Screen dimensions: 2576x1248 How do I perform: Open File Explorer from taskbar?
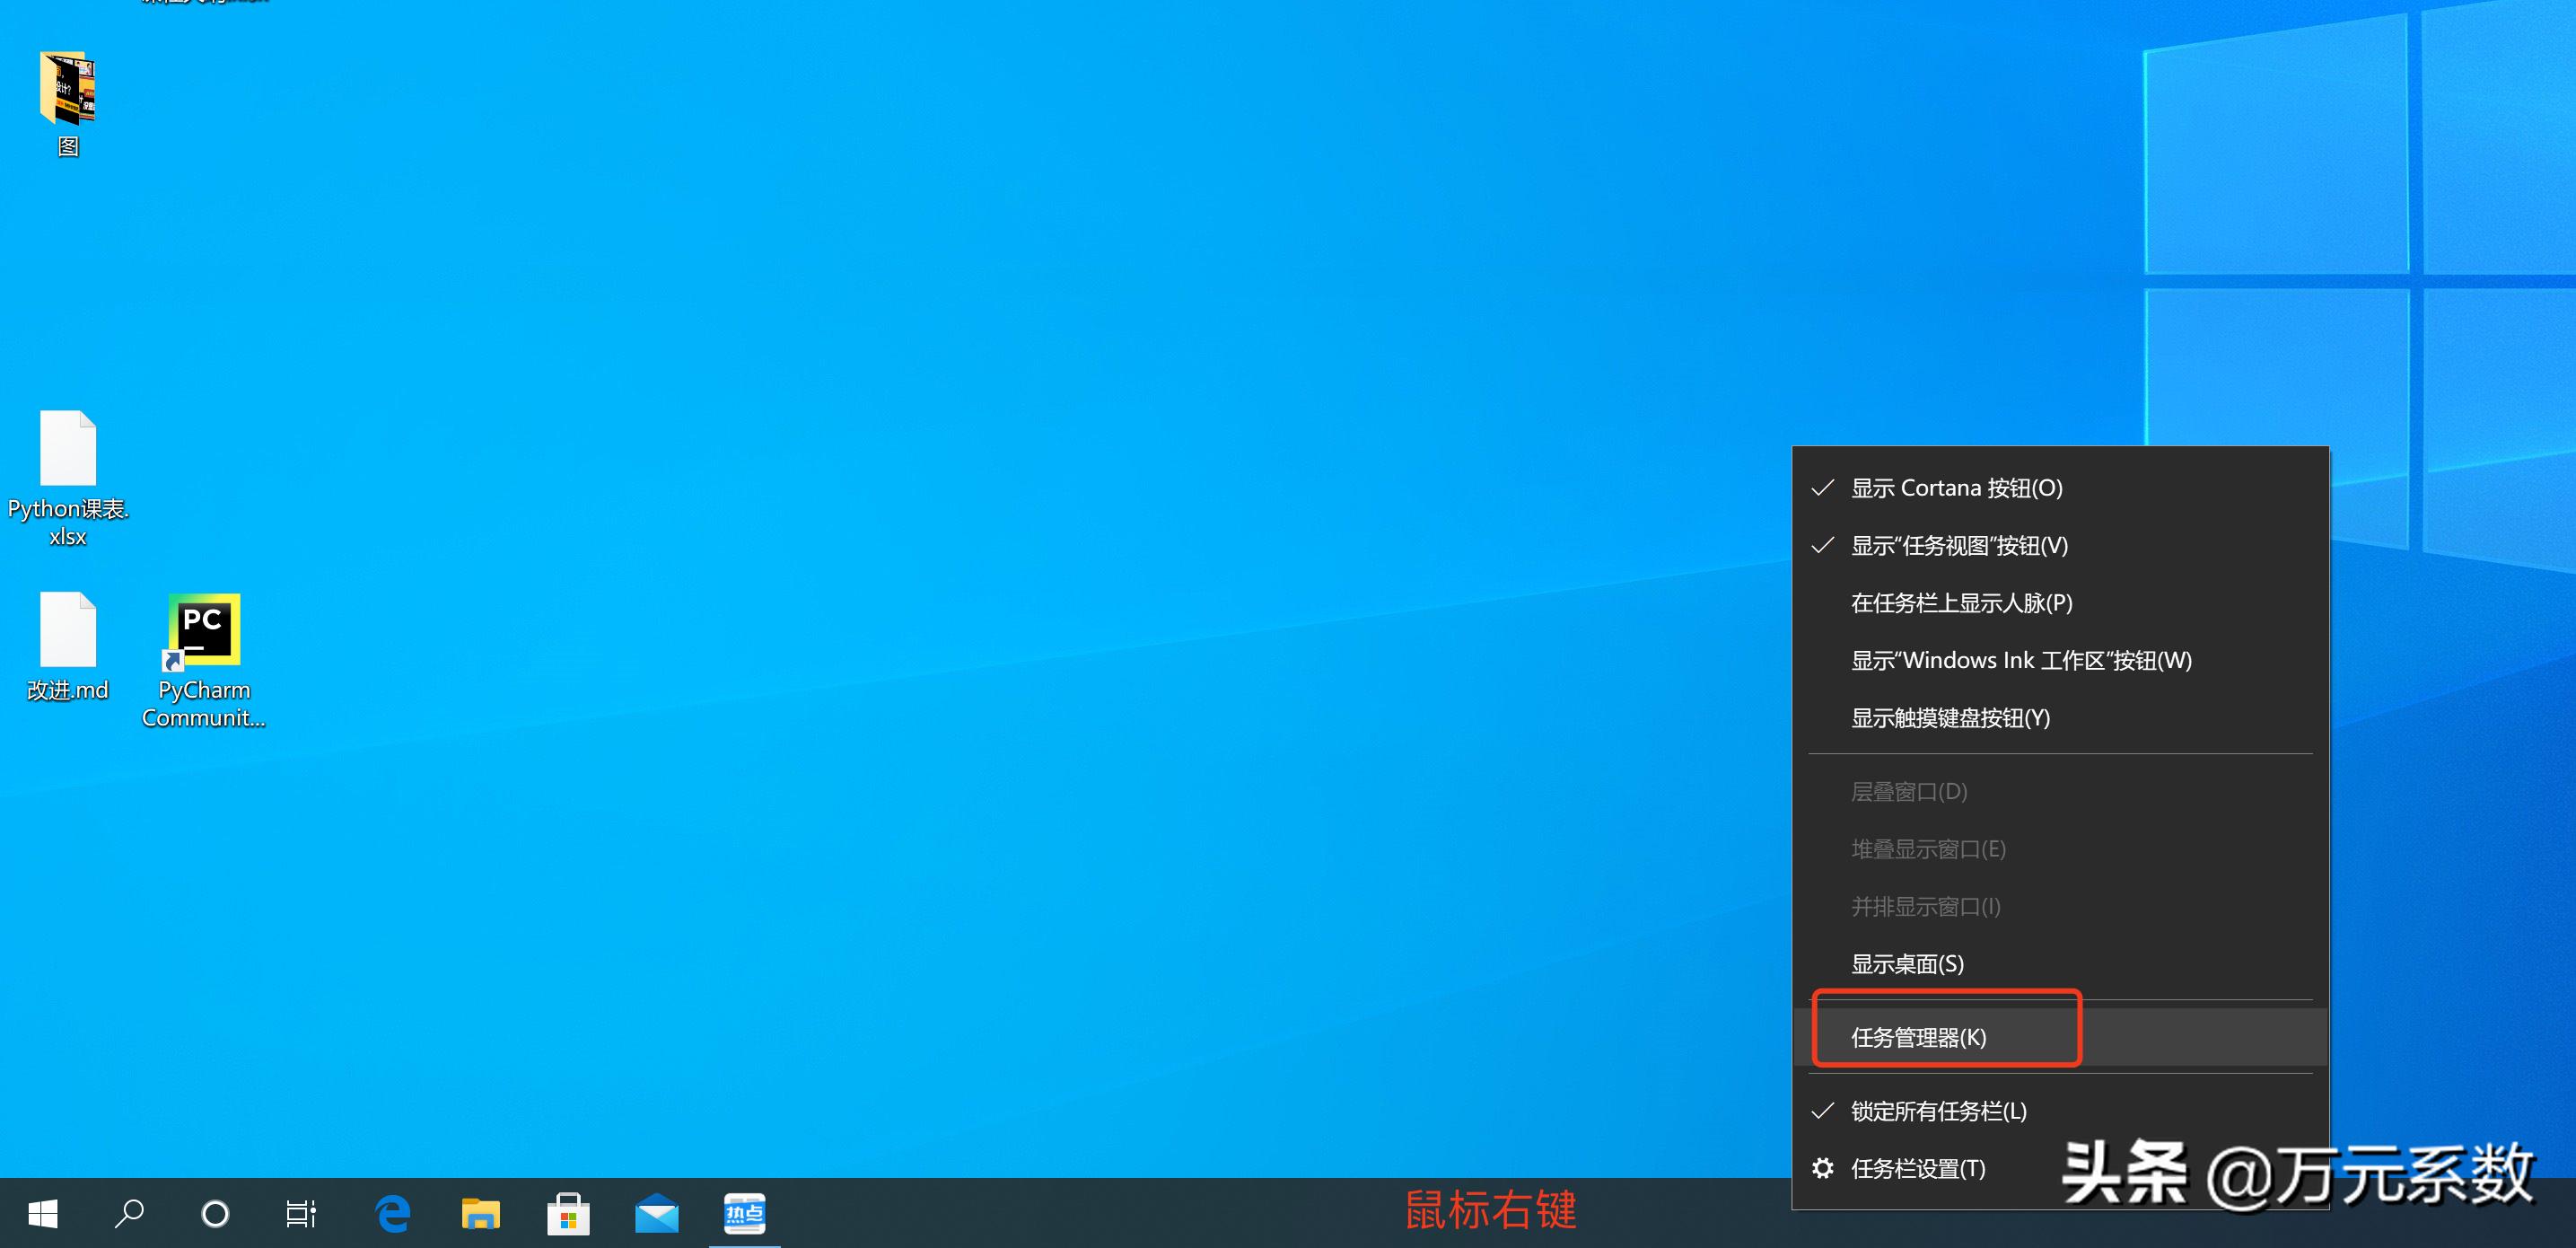[480, 1213]
